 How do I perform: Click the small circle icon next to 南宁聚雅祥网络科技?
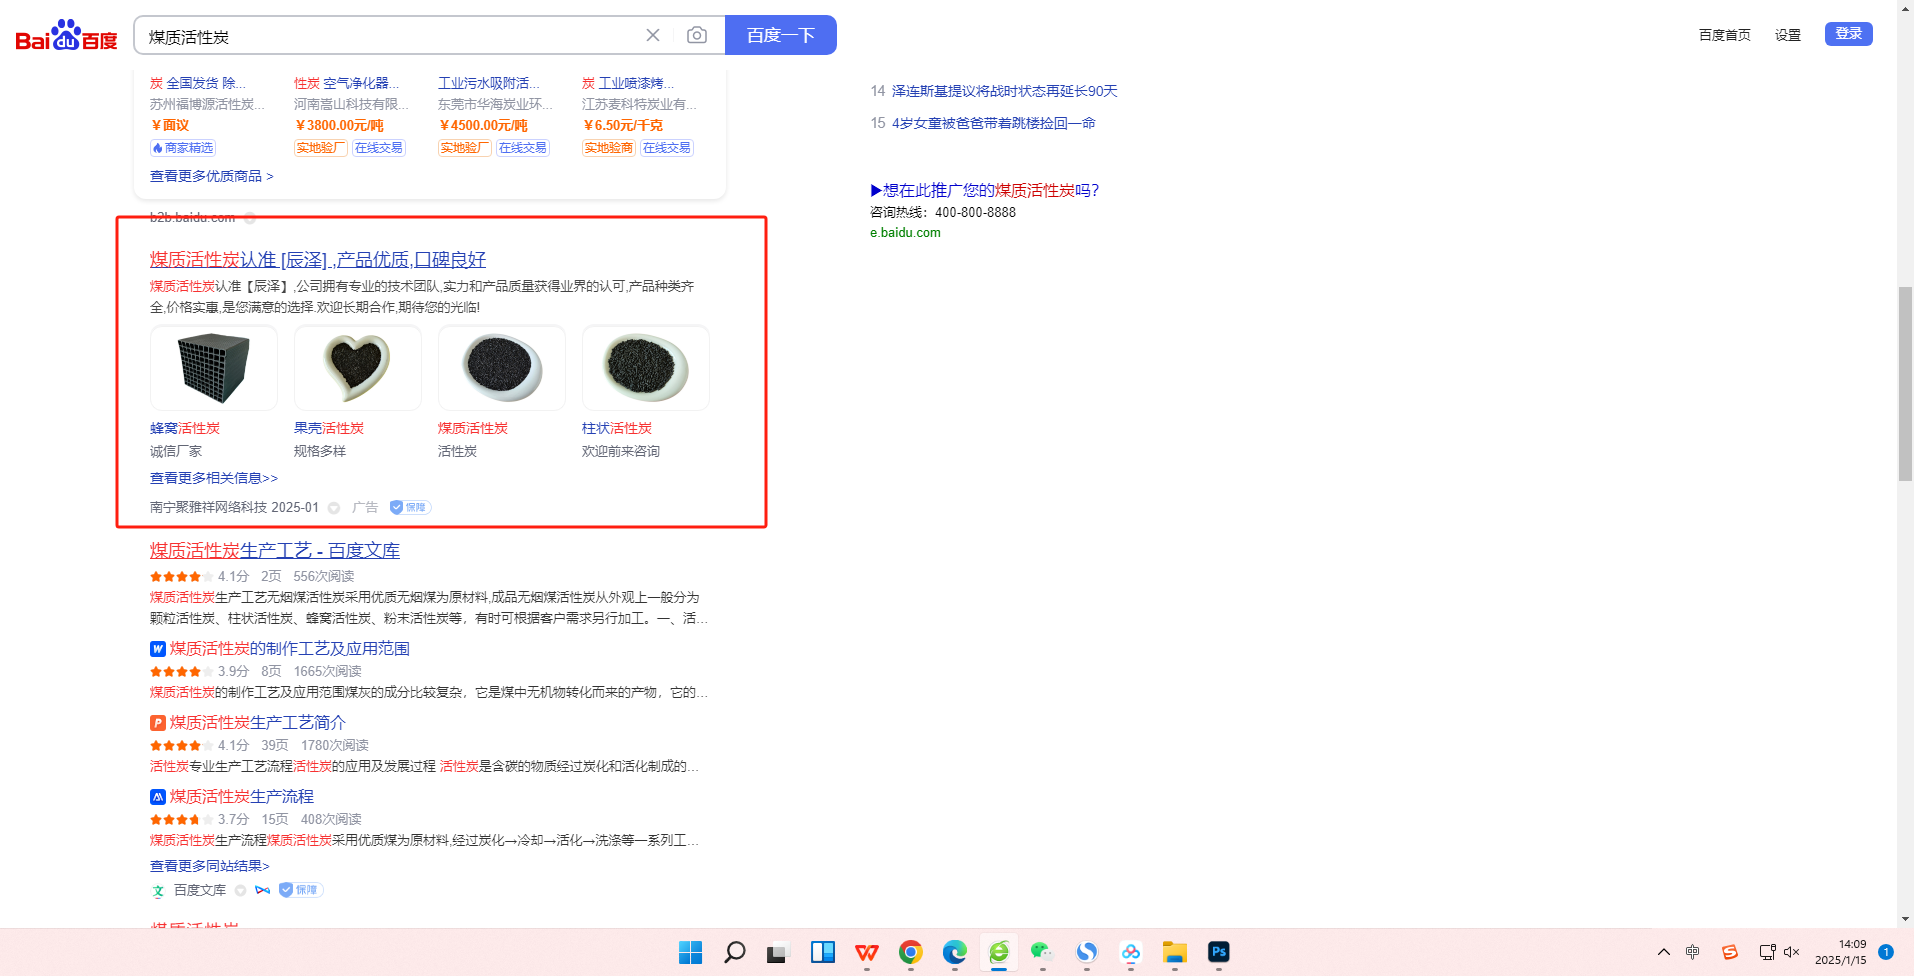334,508
